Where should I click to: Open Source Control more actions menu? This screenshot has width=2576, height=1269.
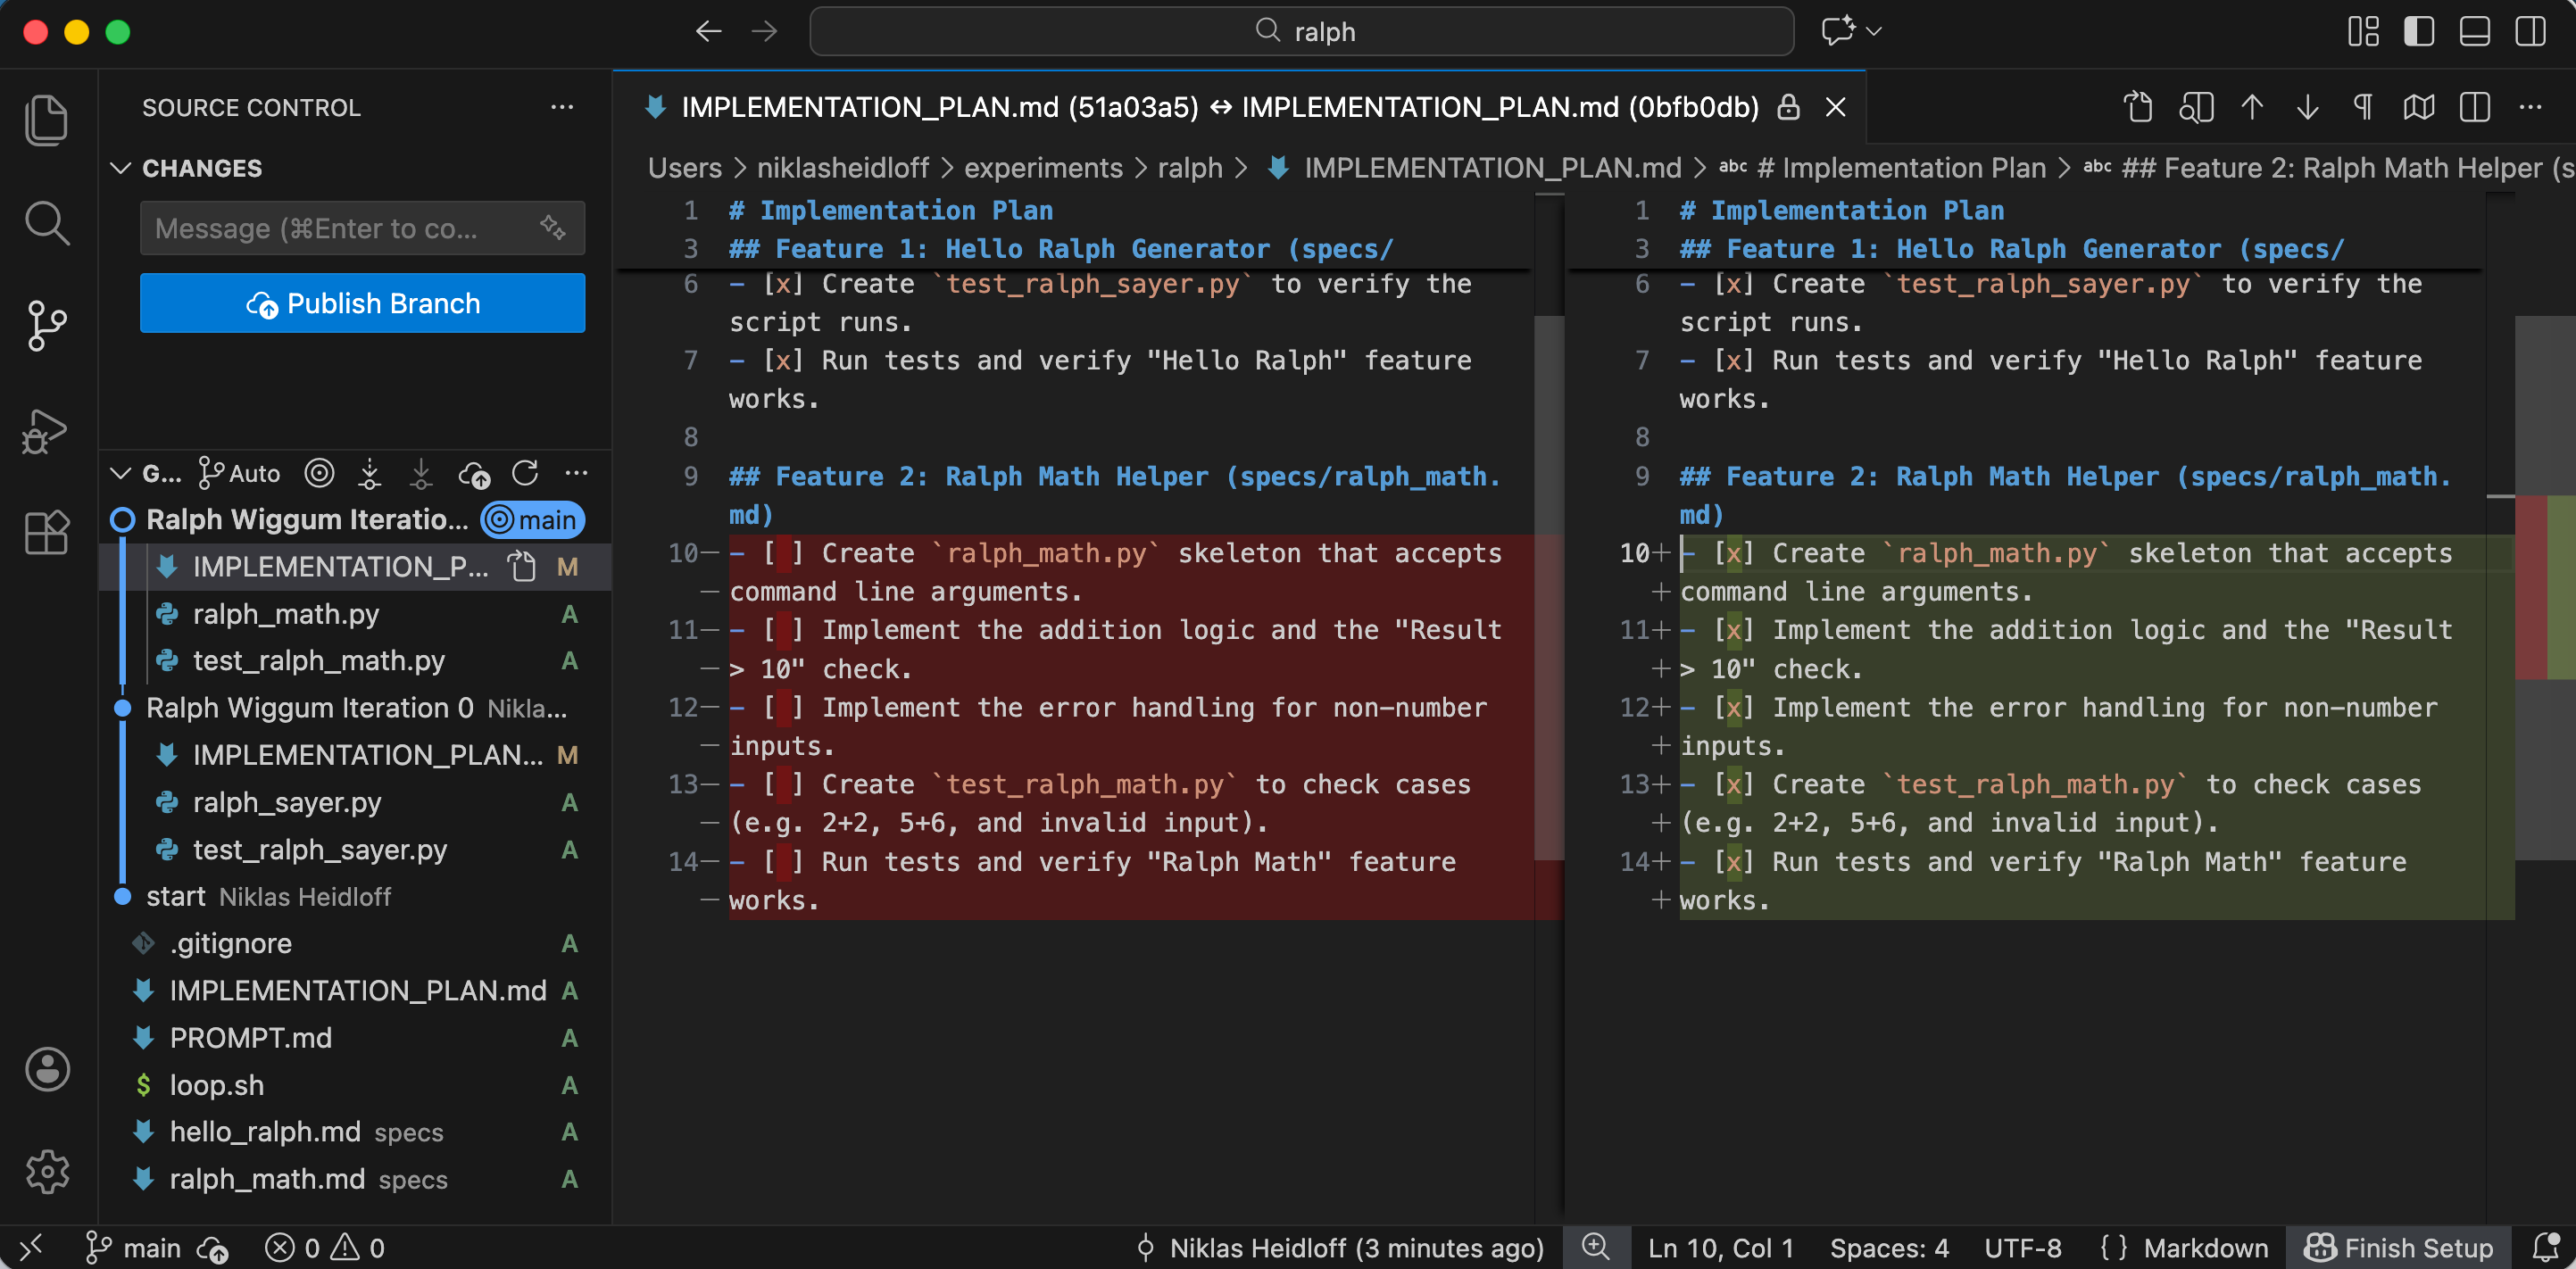tap(562, 107)
